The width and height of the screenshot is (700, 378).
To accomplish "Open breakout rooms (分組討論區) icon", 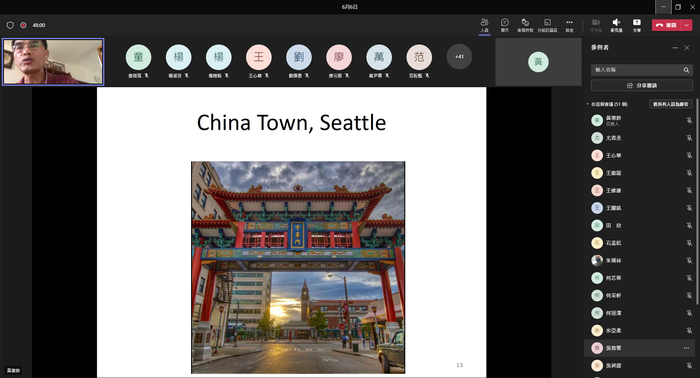I will tap(547, 25).
